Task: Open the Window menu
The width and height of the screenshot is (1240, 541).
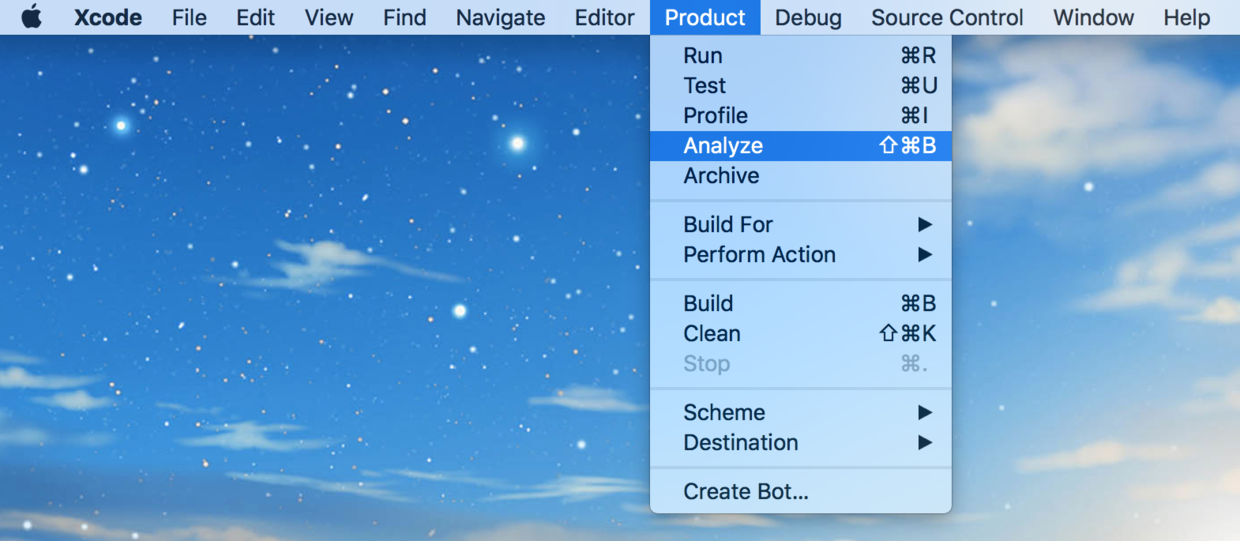Action: point(1093,17)
